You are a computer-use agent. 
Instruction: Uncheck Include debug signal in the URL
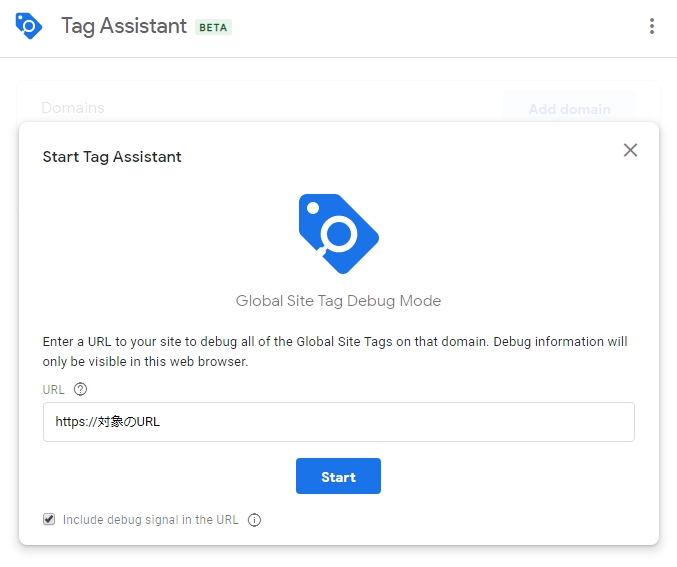pos(49,519)
